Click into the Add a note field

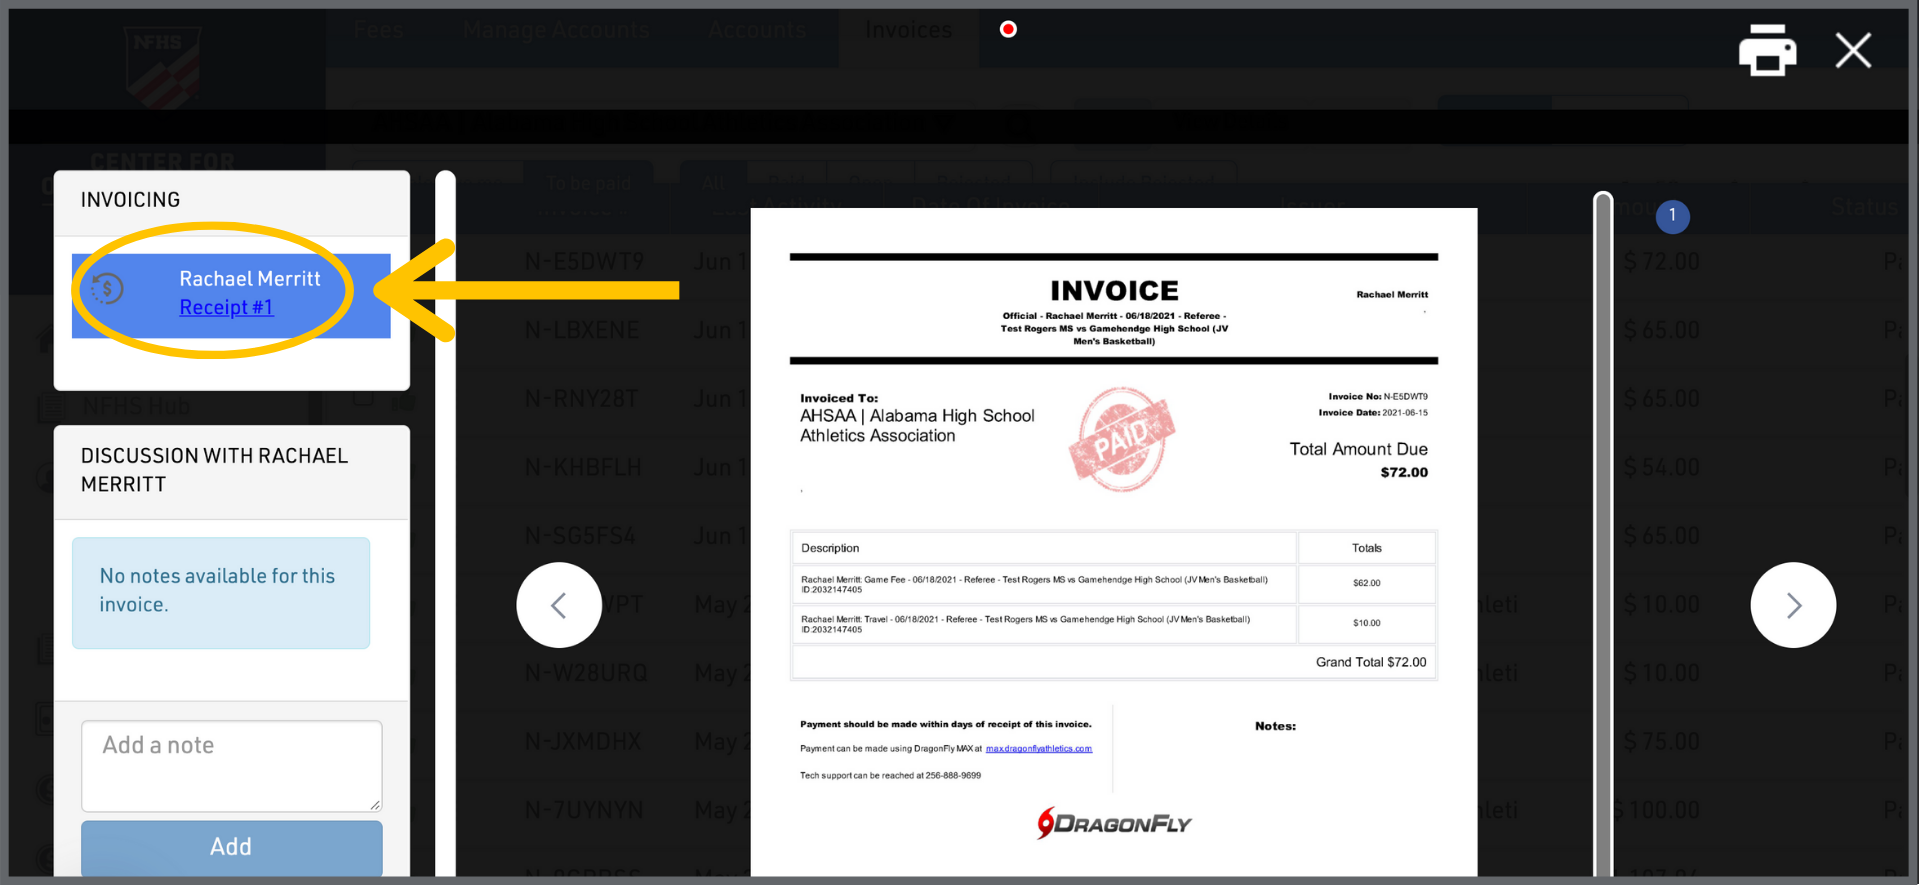(x=231, y=765)
